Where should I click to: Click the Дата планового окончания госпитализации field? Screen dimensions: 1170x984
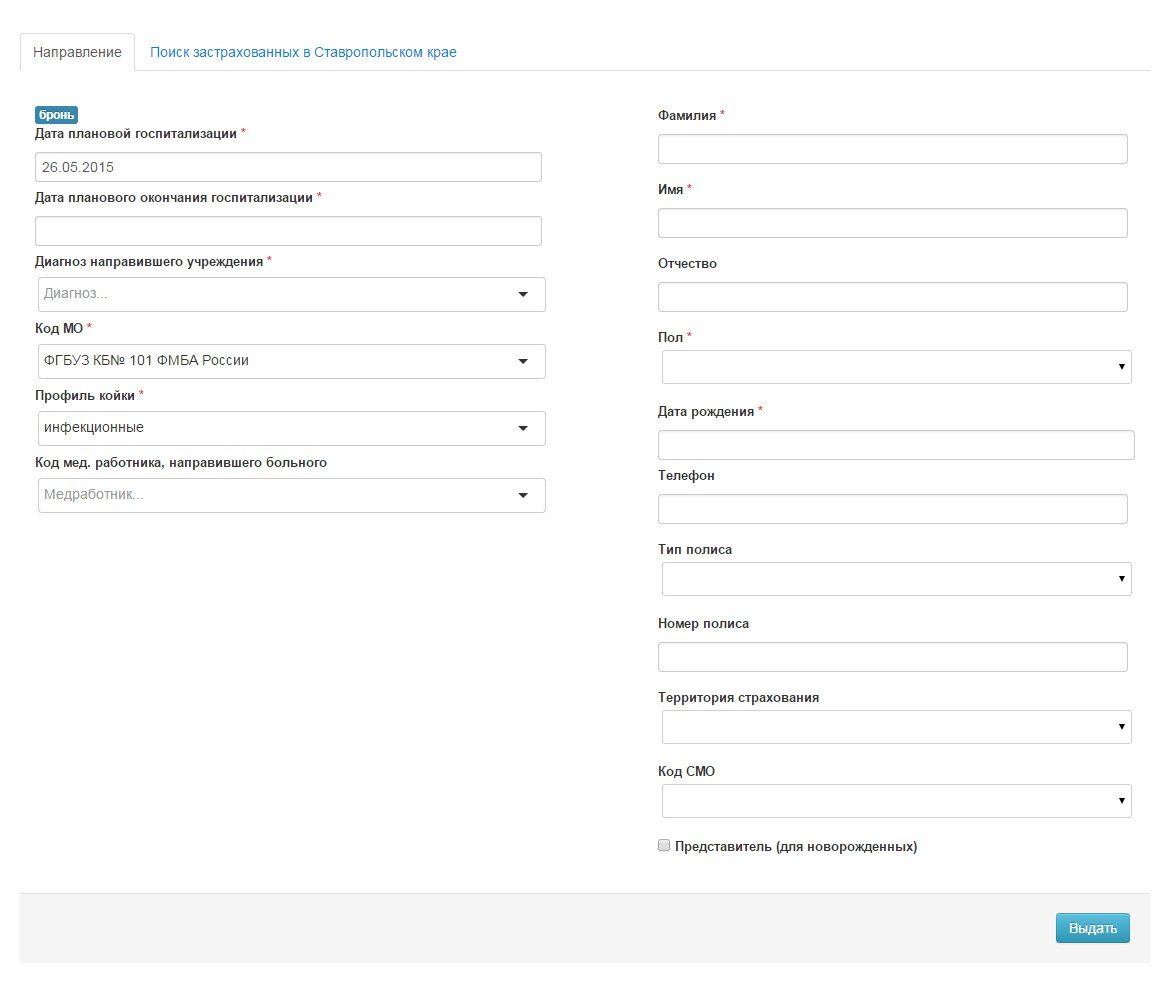tap(288, 231)
